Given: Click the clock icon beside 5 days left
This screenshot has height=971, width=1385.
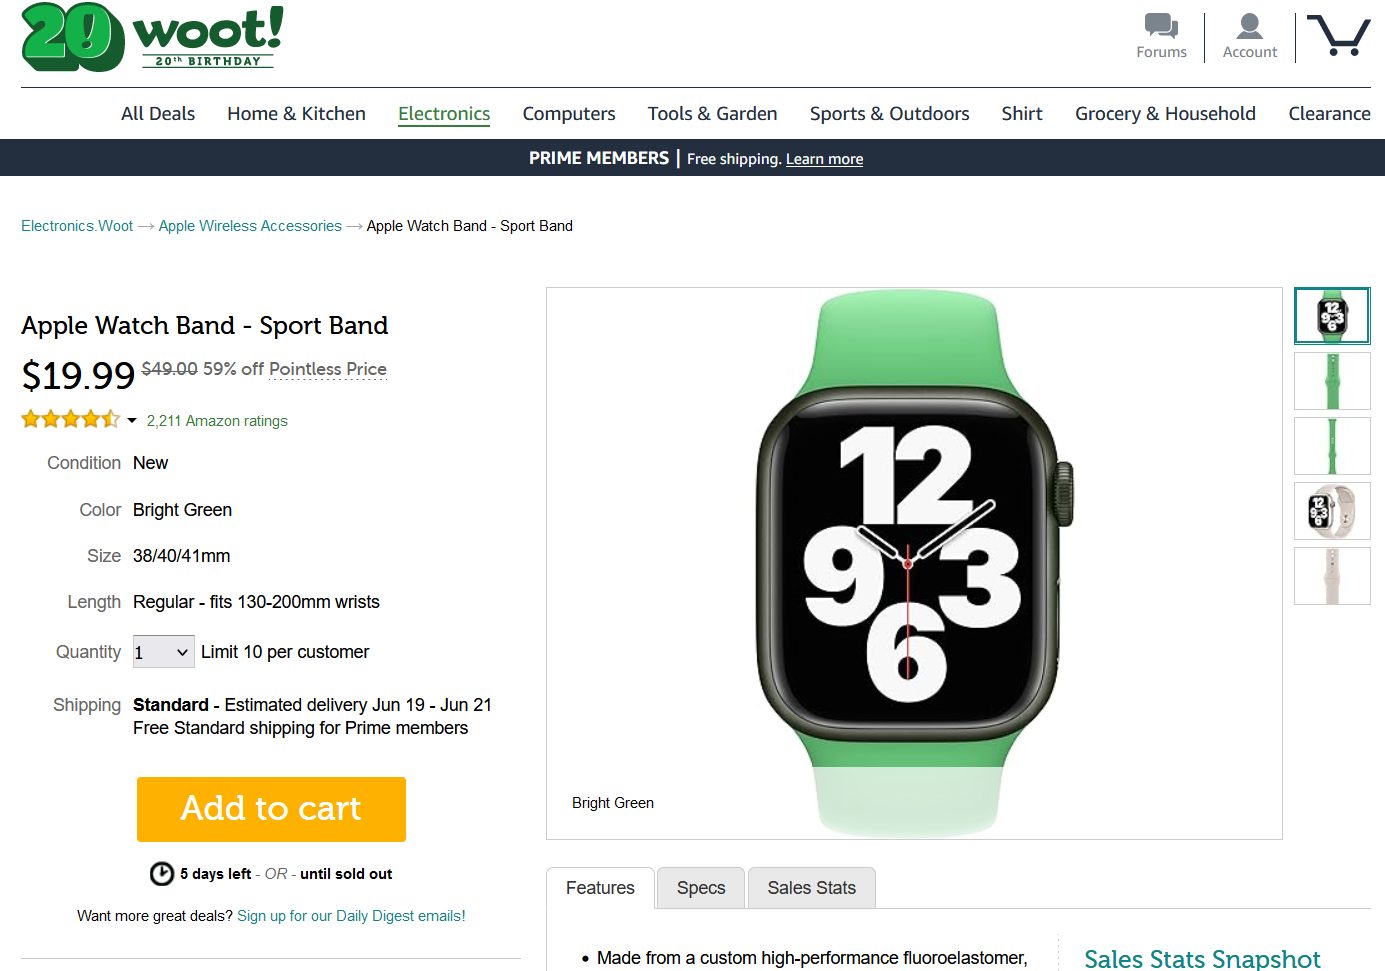Looking at the screenshot, I should pyautogui.click(x=162, y=874).
